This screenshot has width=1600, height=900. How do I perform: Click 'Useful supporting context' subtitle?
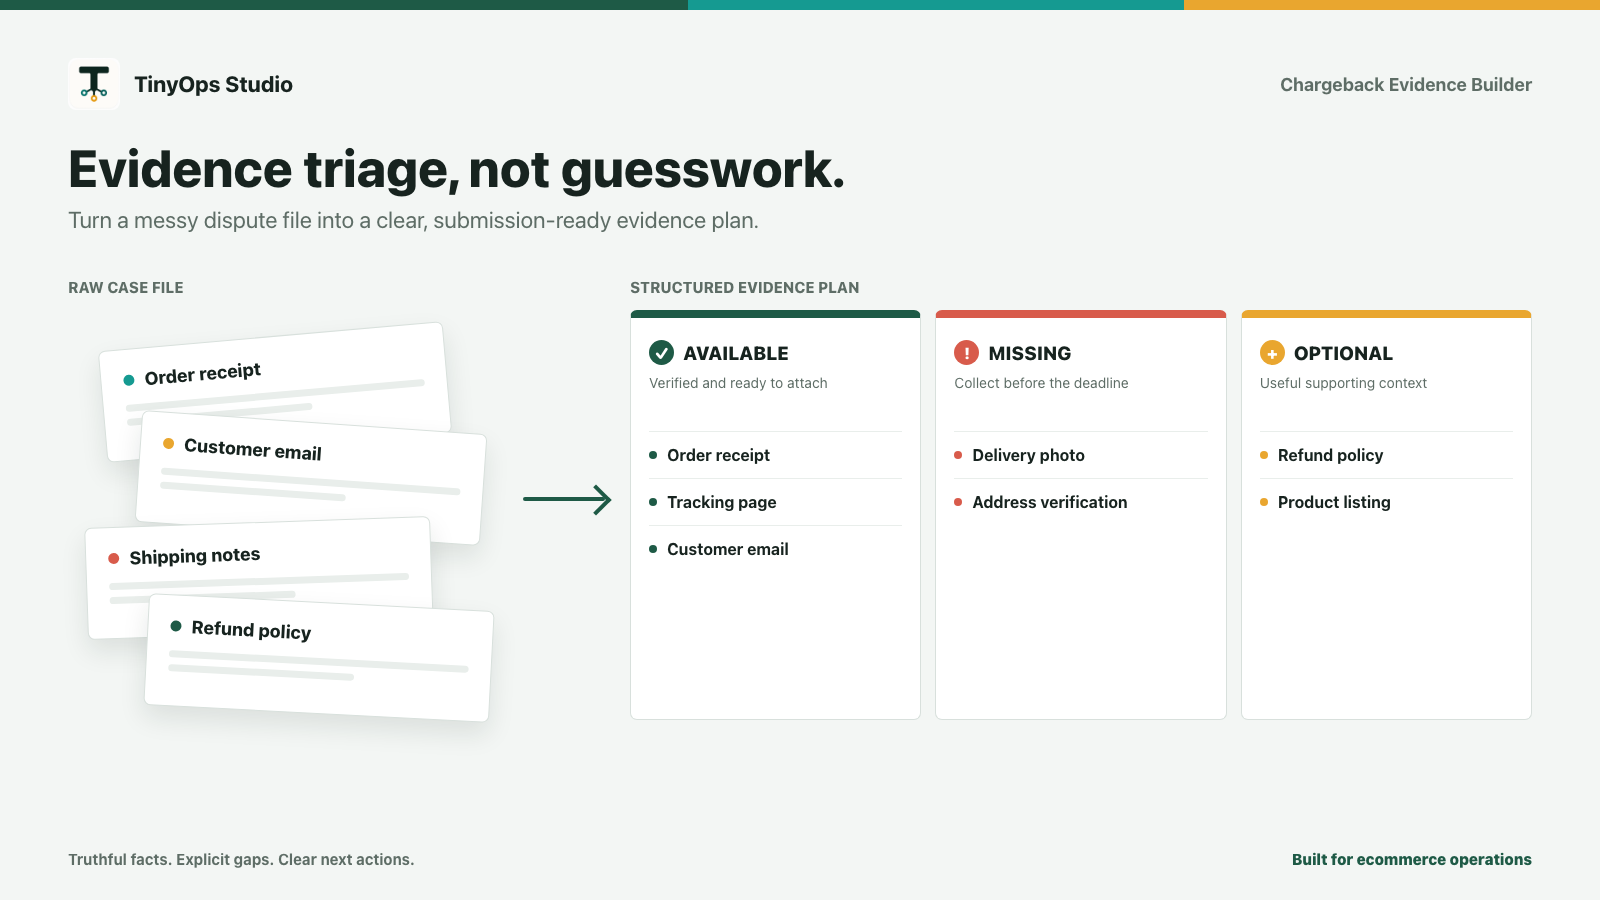point(1343,383)
